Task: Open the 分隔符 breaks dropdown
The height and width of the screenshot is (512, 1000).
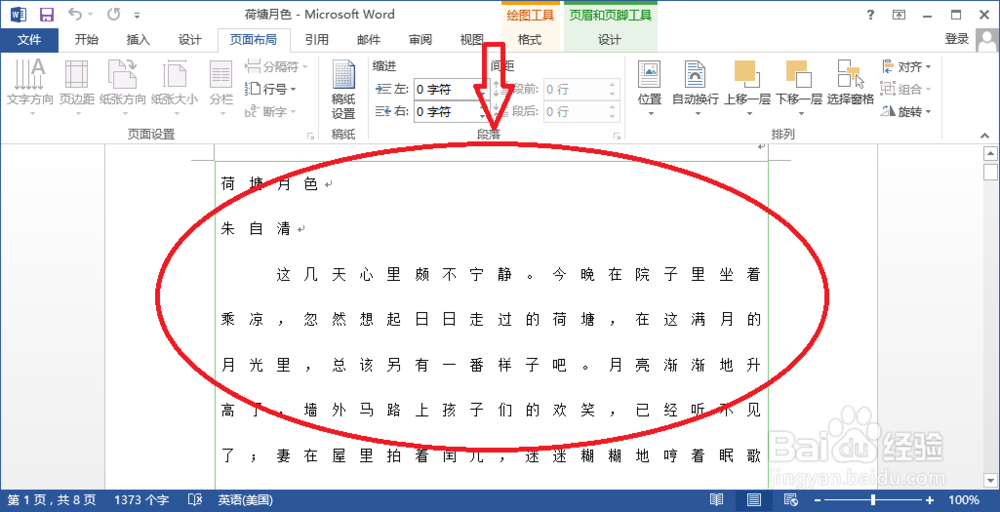Action: click(277, 66)
